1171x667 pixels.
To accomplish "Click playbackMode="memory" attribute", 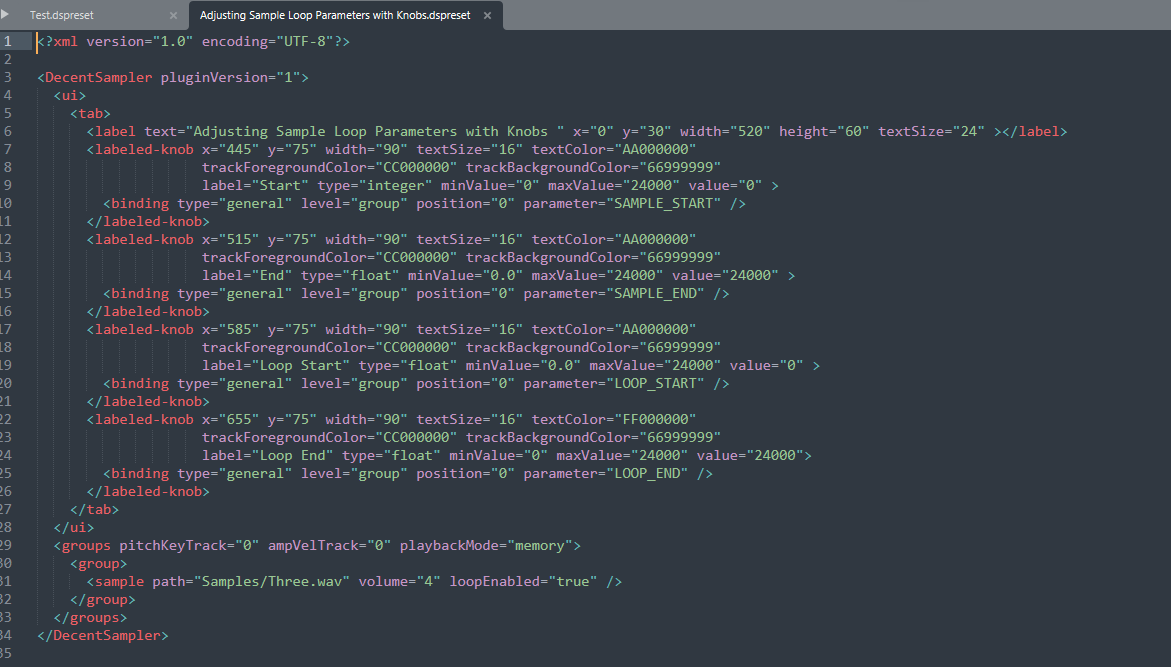I will [486, 545].
